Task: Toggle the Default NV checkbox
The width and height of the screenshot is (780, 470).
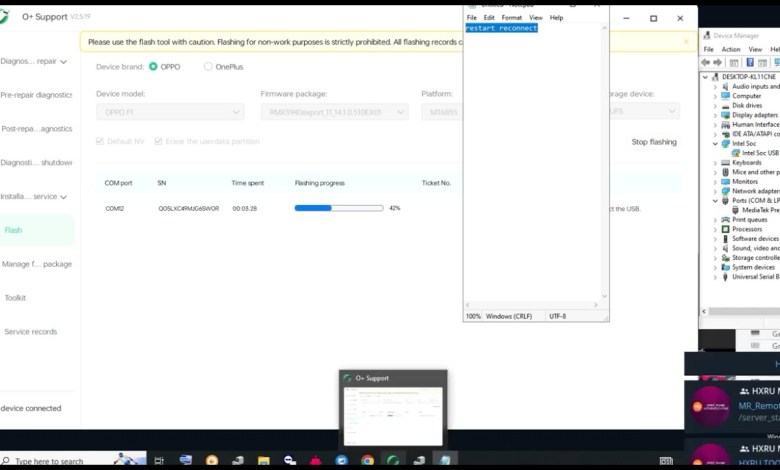Action: point(99,141)
